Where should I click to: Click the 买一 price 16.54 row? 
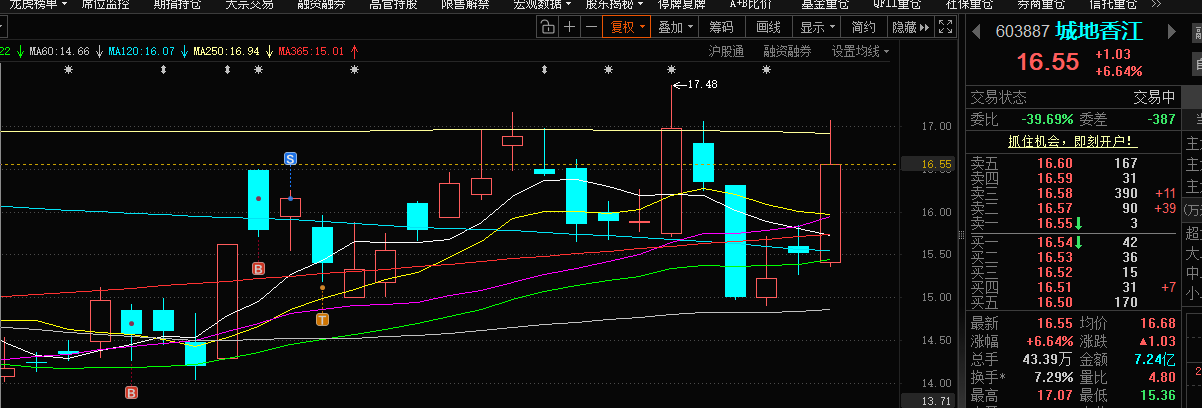pyautogui.click(x=1074, y=242)
